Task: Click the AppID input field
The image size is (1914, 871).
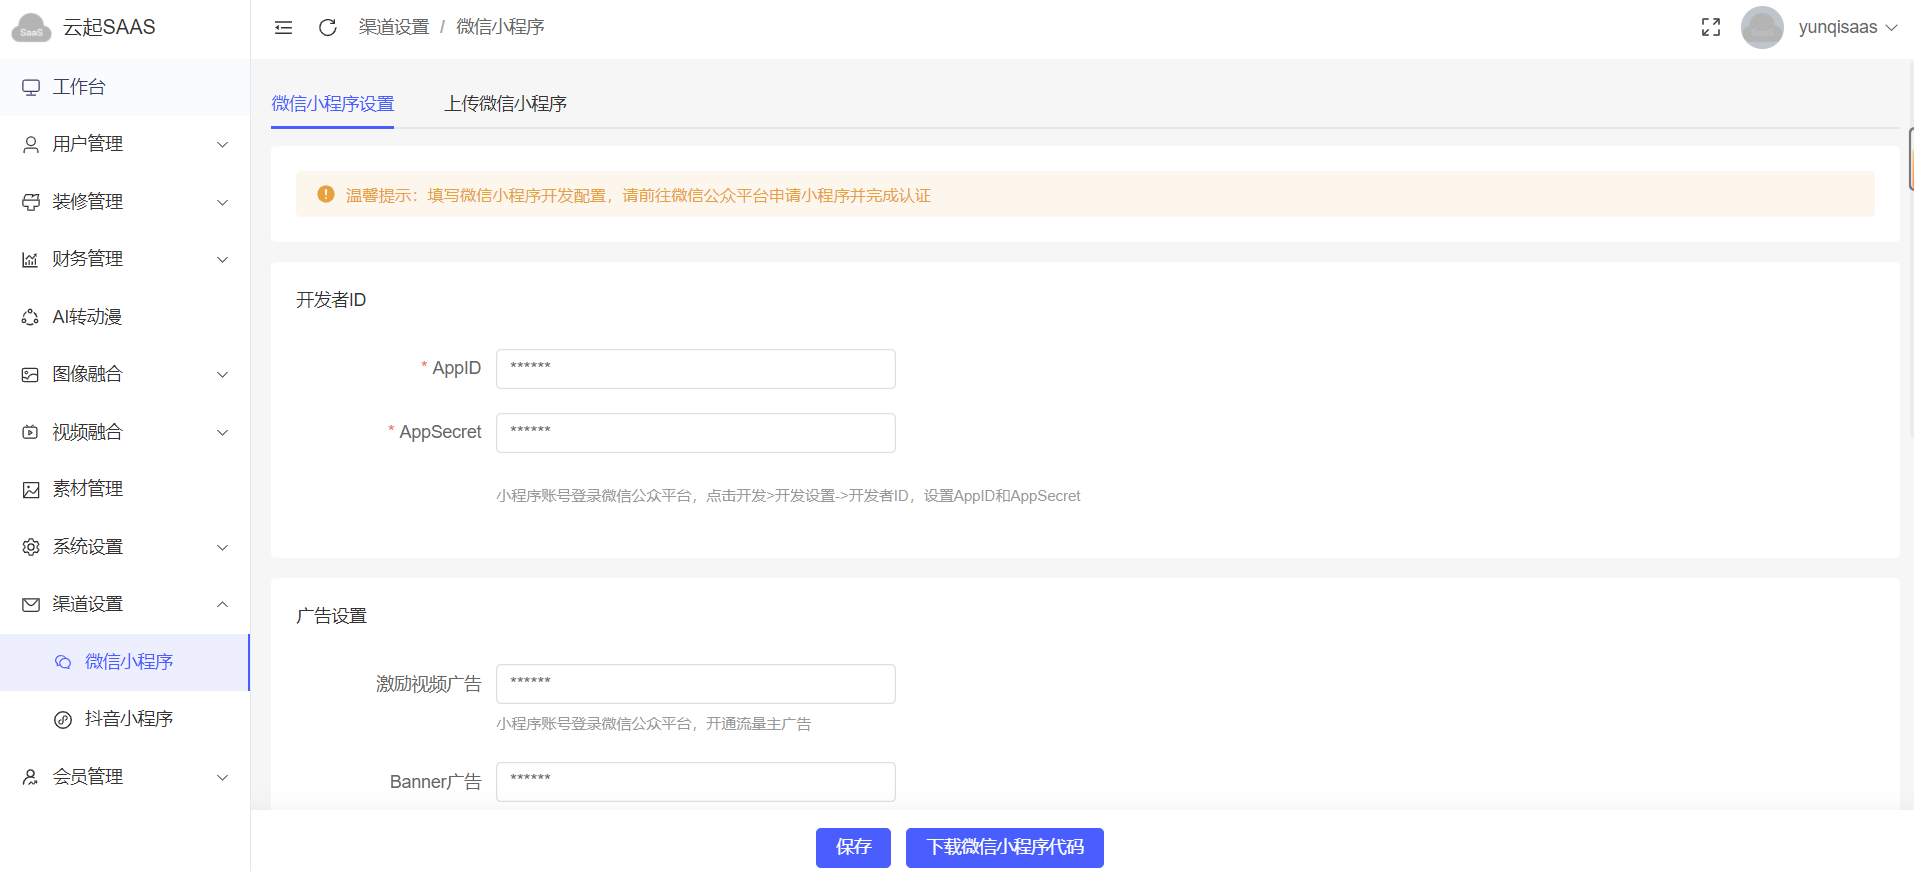Action: coord(695,369)
